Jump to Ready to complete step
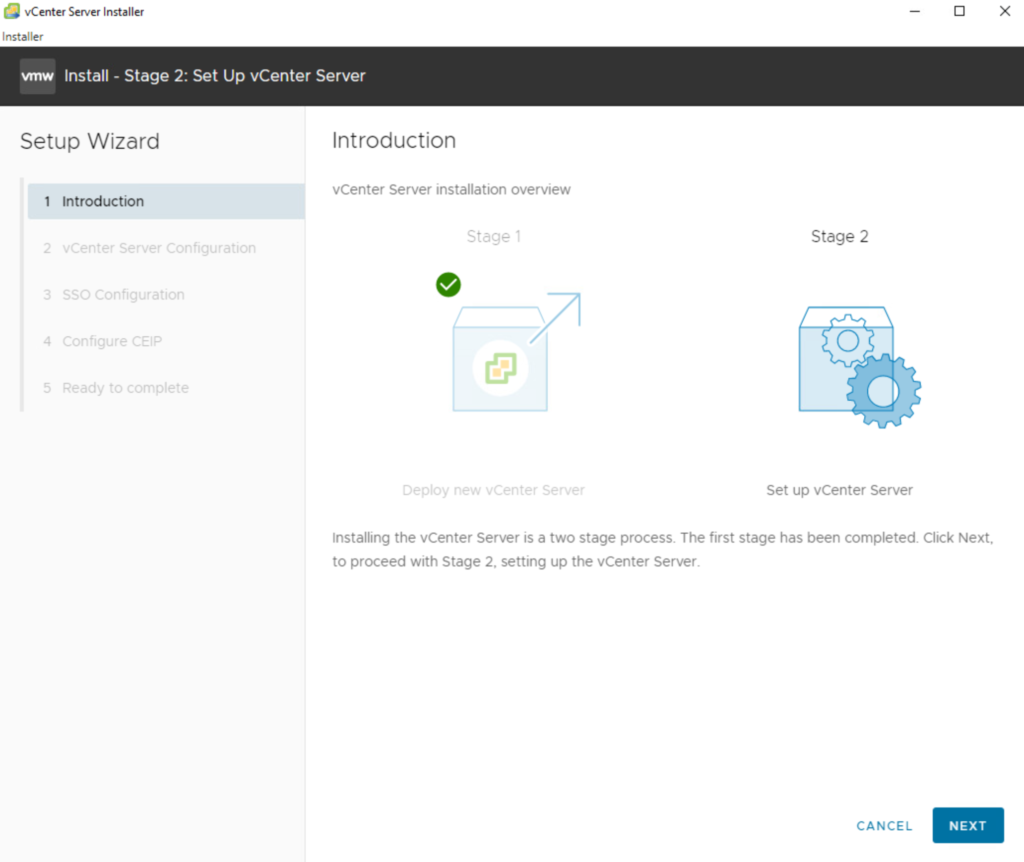1024x862 pixels. (125, 388)
